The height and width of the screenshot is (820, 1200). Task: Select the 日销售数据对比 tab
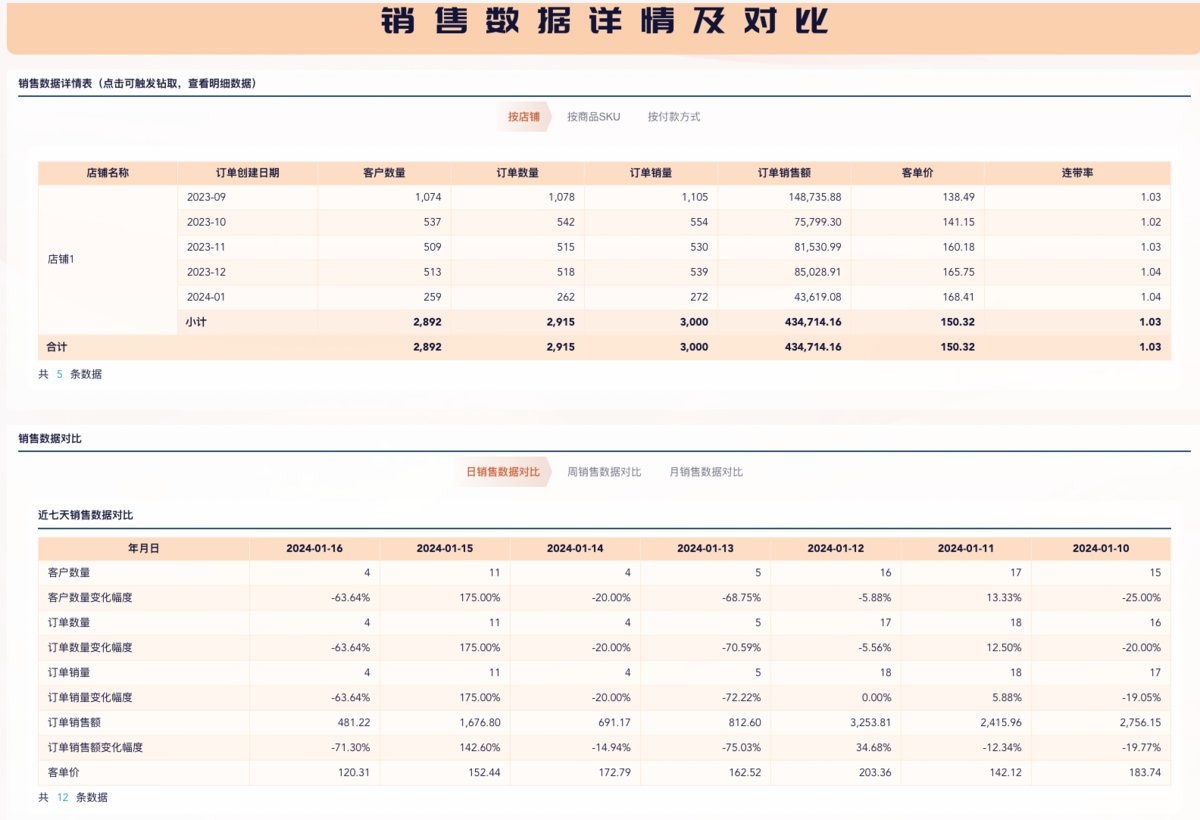(503, 472)
